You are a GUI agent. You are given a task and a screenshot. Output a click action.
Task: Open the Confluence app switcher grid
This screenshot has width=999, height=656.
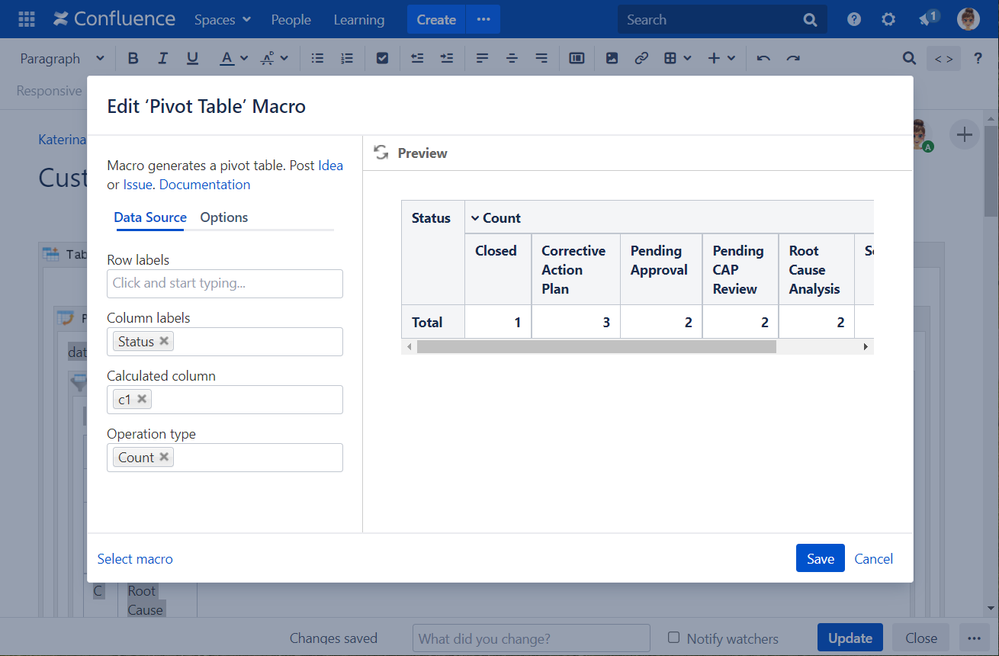coord(27,19)
